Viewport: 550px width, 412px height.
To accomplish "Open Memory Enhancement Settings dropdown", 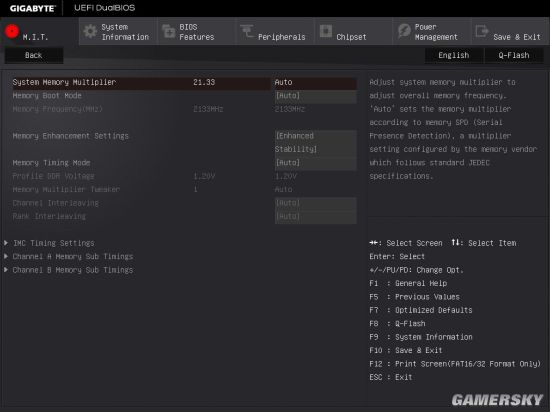I will [x=316, y=143].
